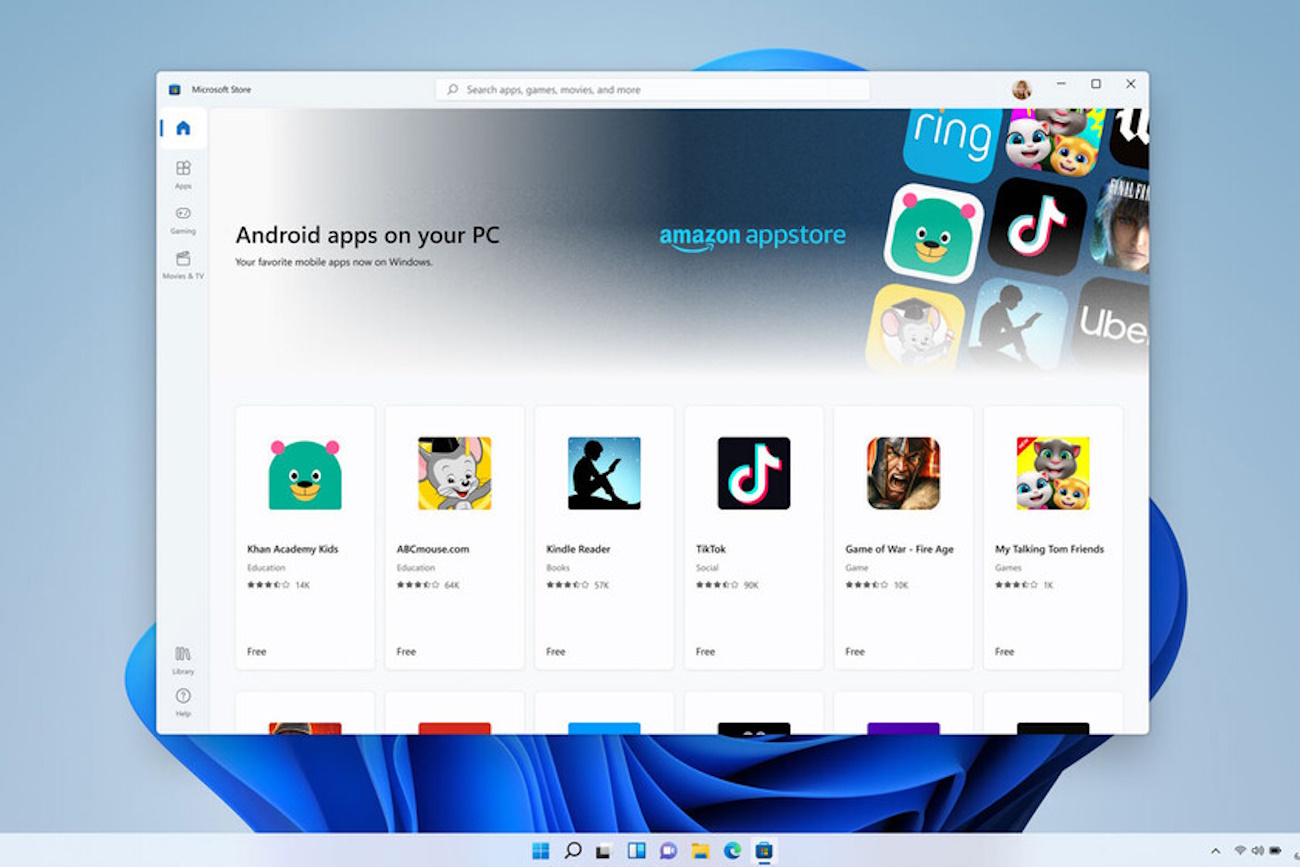Click the ABCmouse icon in the banner

tap(915, 328)
